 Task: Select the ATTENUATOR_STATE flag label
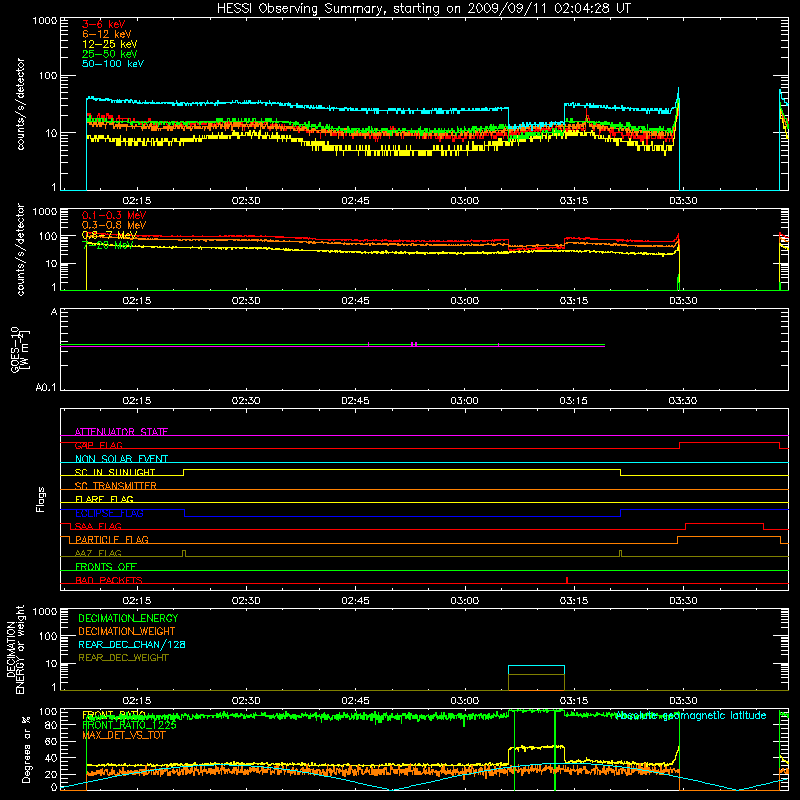click(121, 432)
